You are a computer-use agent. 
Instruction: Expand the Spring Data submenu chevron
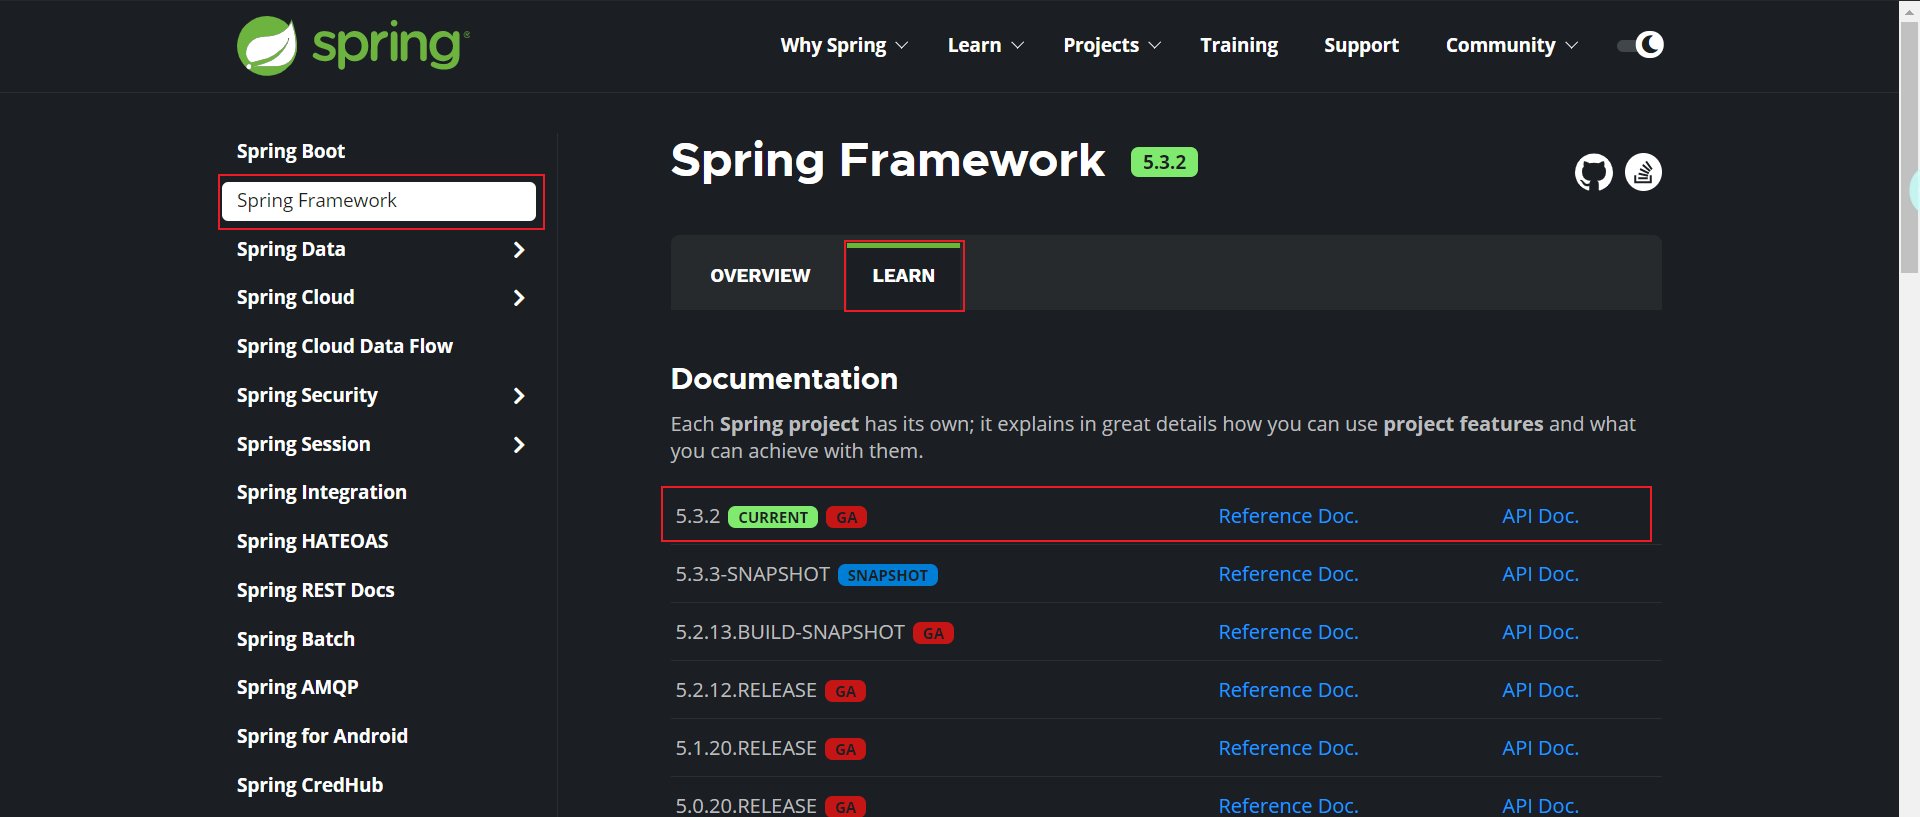point(518,250)
